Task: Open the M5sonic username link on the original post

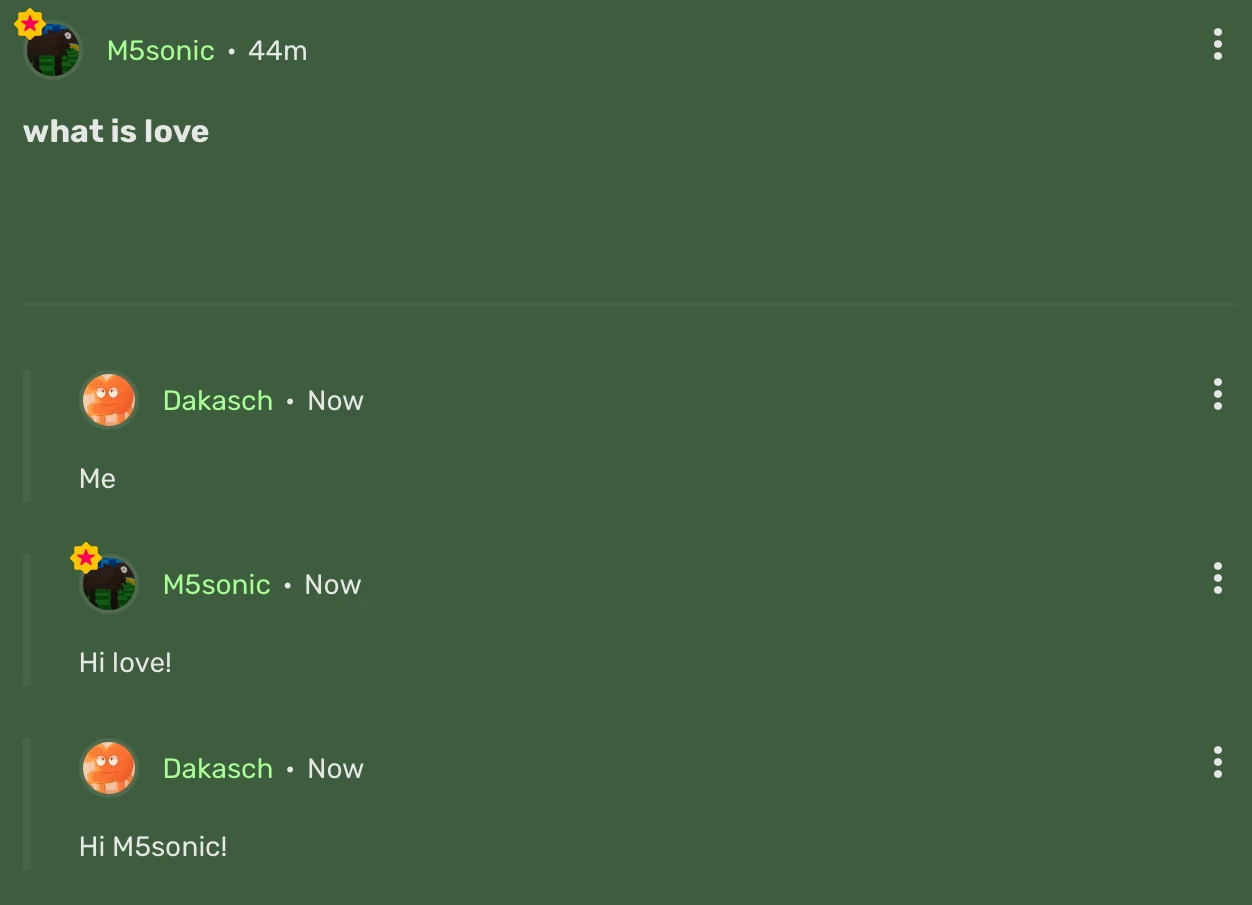Action: coord(160,51)
